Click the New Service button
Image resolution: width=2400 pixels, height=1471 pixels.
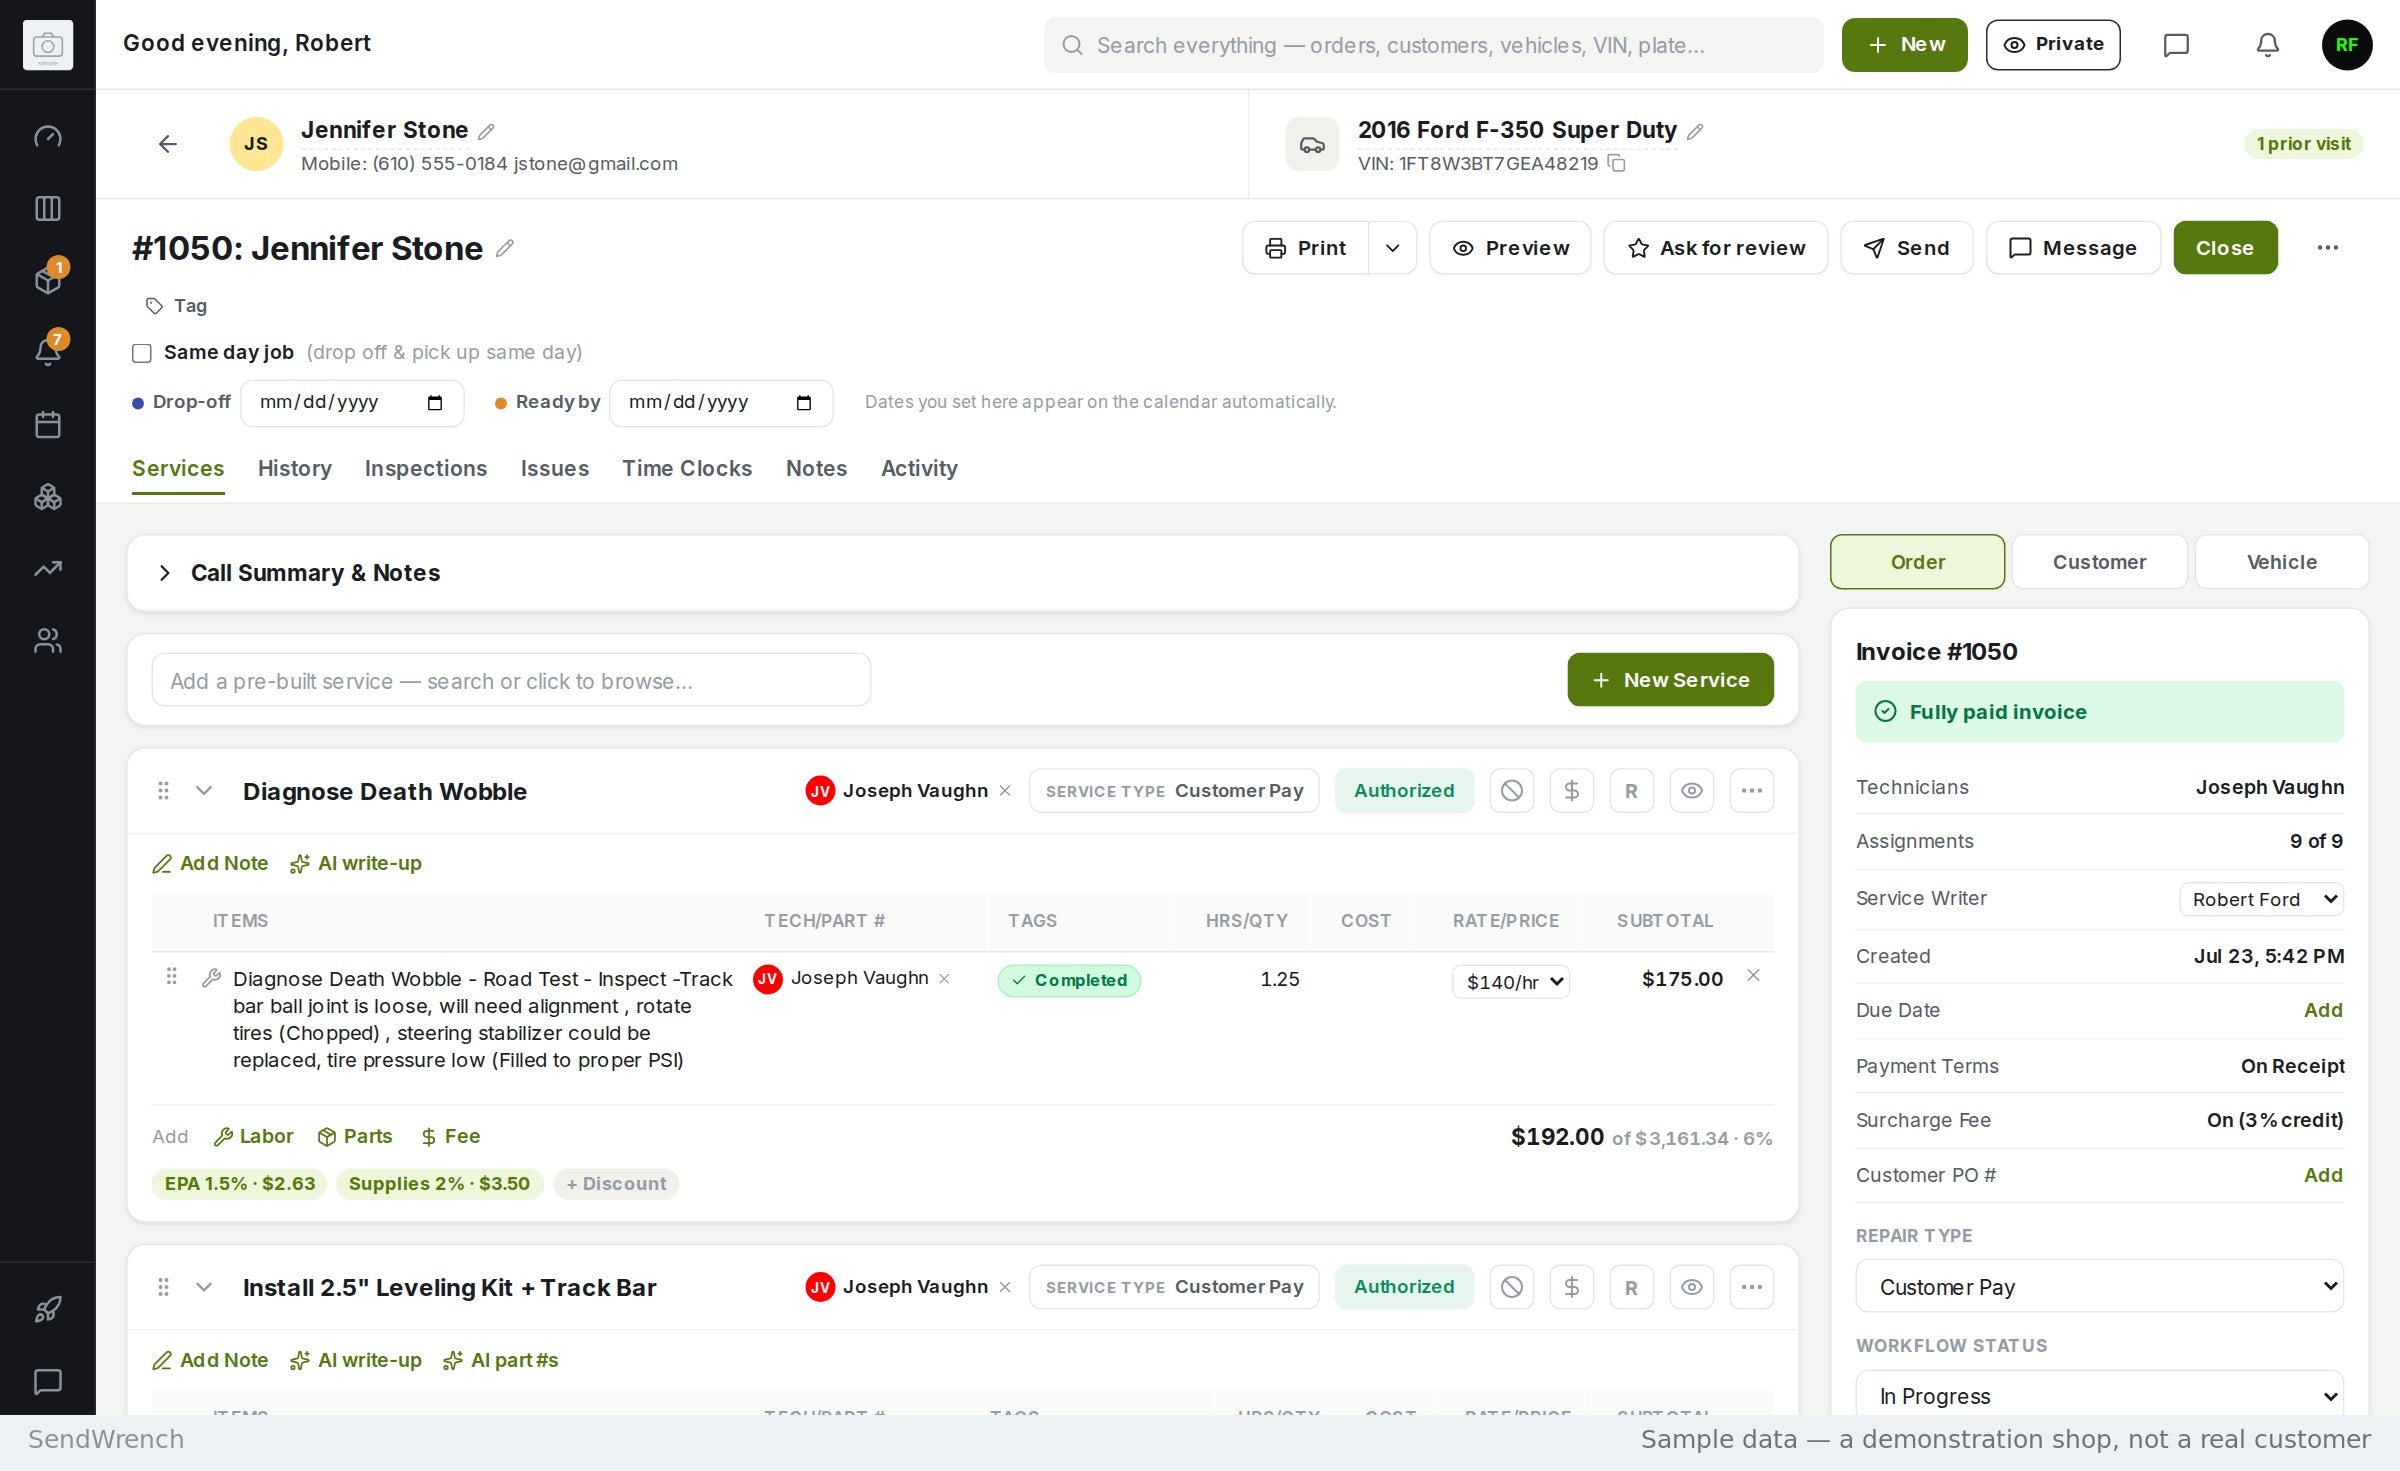coord(1670,680)
